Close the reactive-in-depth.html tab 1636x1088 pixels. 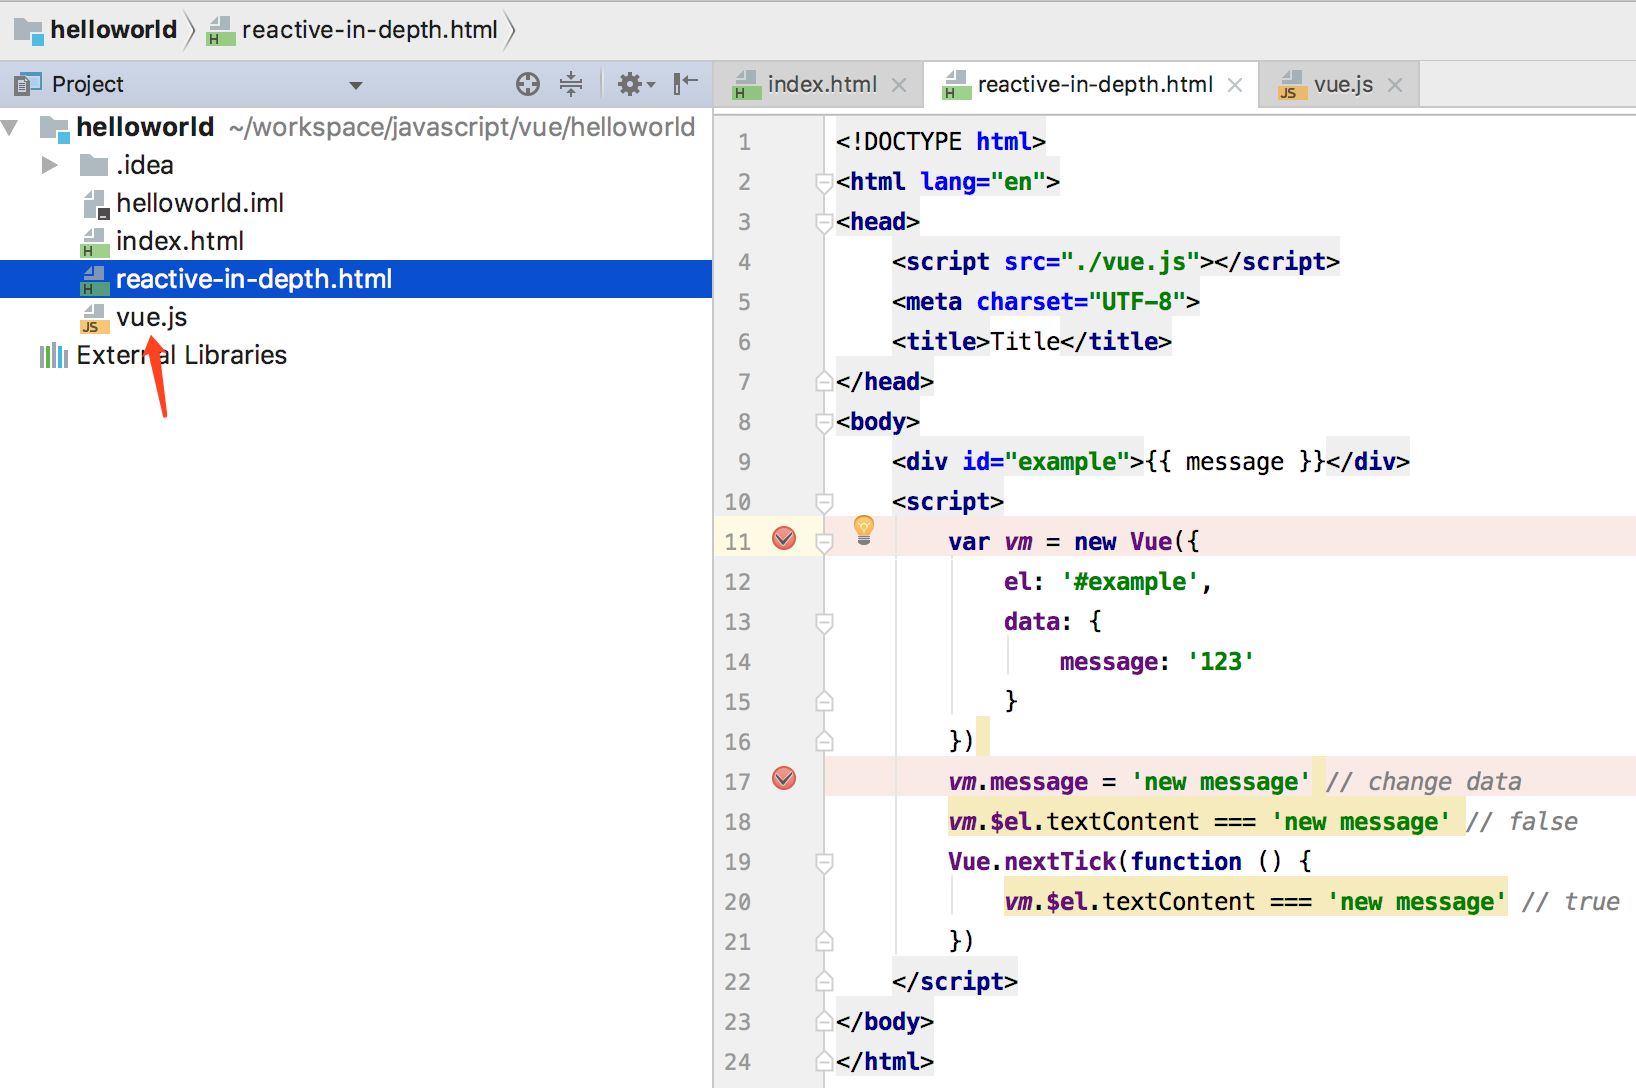coord(1235,85)
